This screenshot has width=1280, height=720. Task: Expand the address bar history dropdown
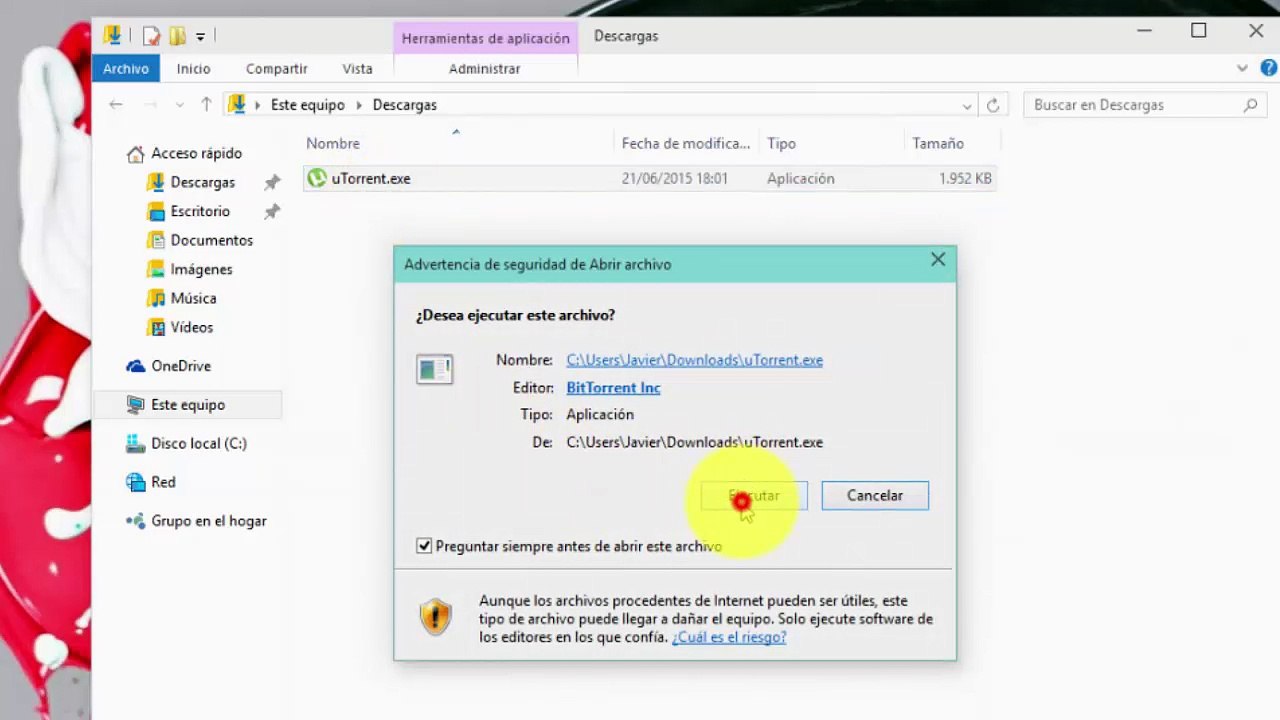click(967, 105)
